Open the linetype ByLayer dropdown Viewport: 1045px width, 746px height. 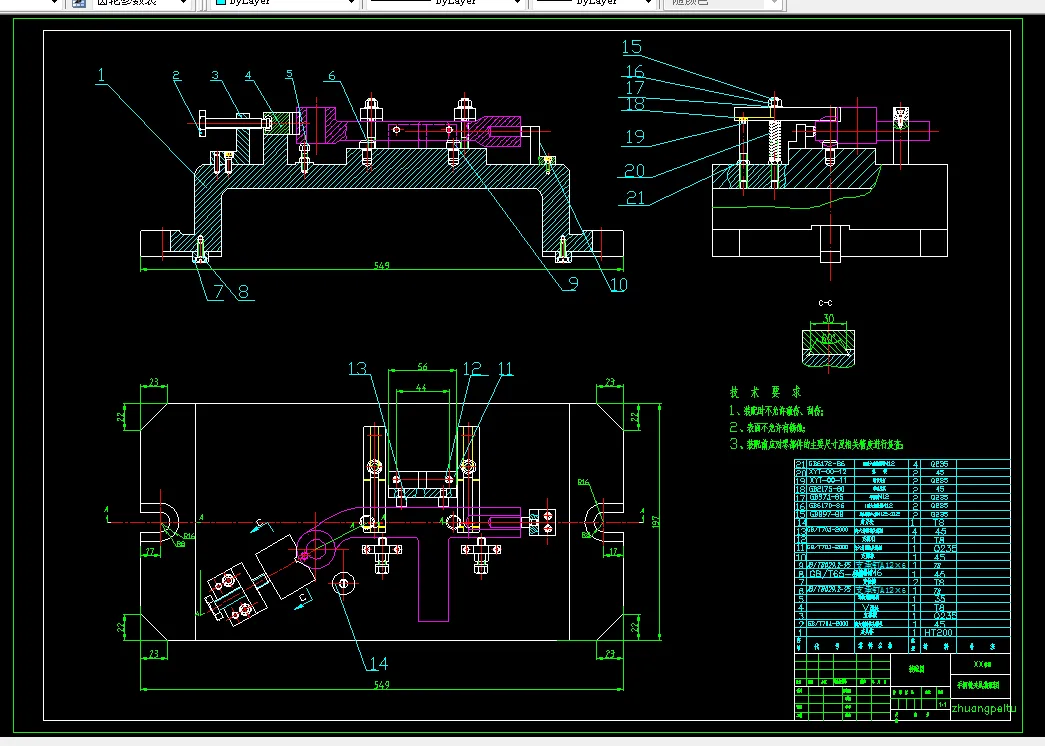point(517,3)
